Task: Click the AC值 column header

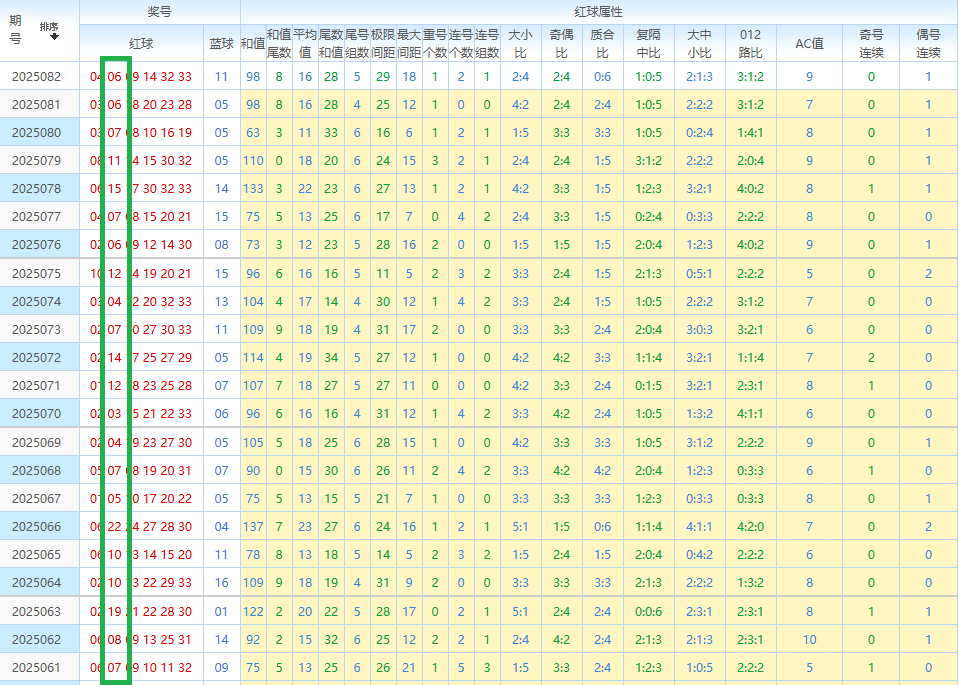Action: 809,44
